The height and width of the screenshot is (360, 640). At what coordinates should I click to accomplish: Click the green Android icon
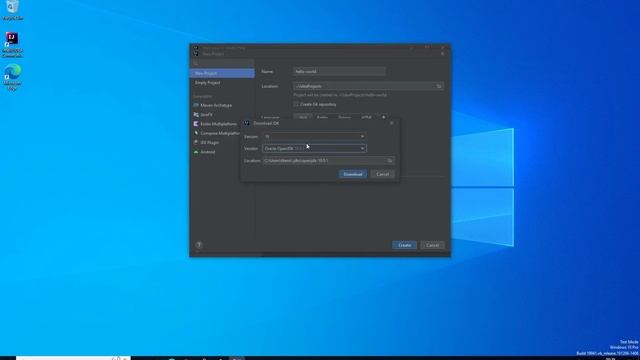(x=196, y=152)
